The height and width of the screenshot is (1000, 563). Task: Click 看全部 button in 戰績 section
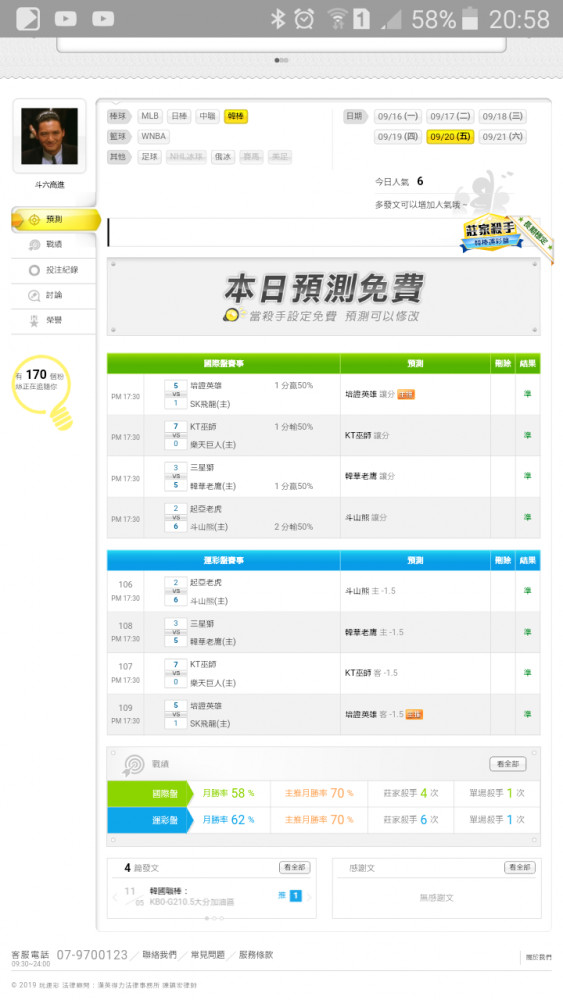click(508, 763)
